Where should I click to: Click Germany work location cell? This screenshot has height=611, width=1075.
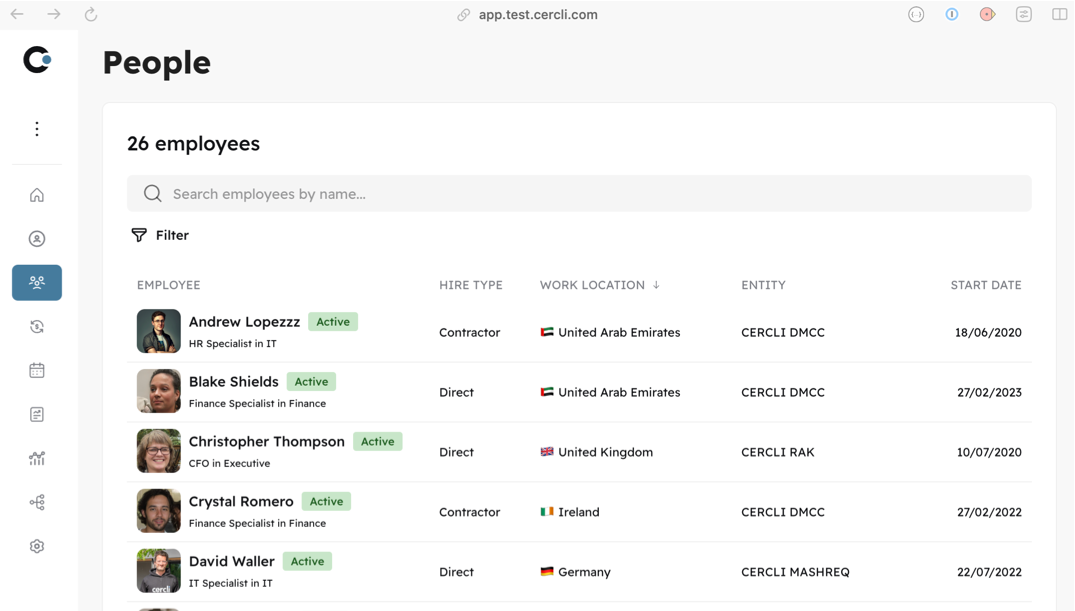pos(575,572)
